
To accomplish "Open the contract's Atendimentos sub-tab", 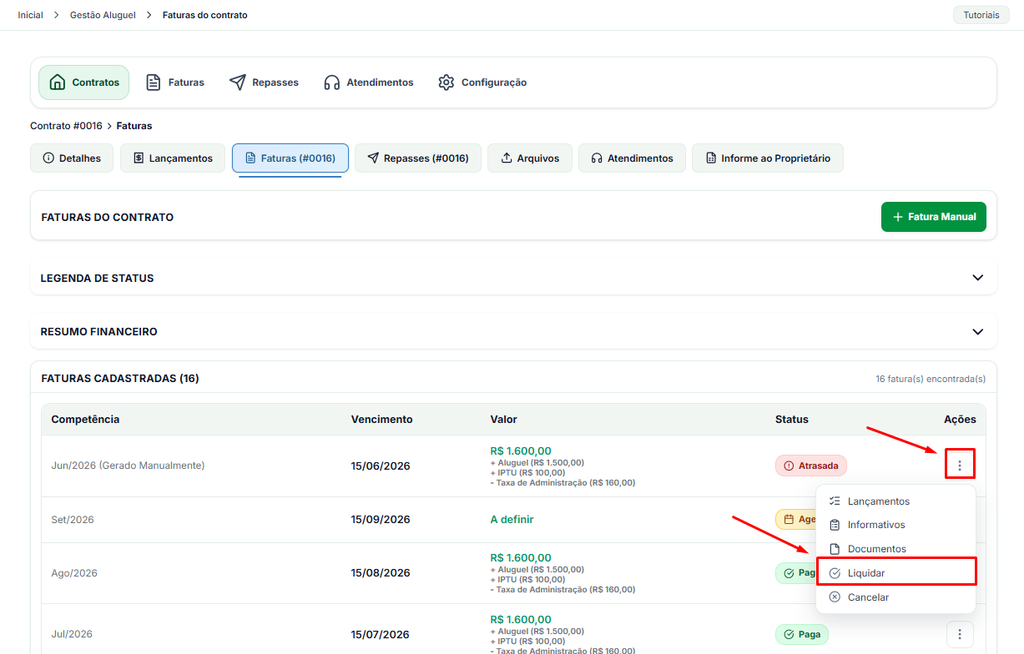I will point(632,158).
